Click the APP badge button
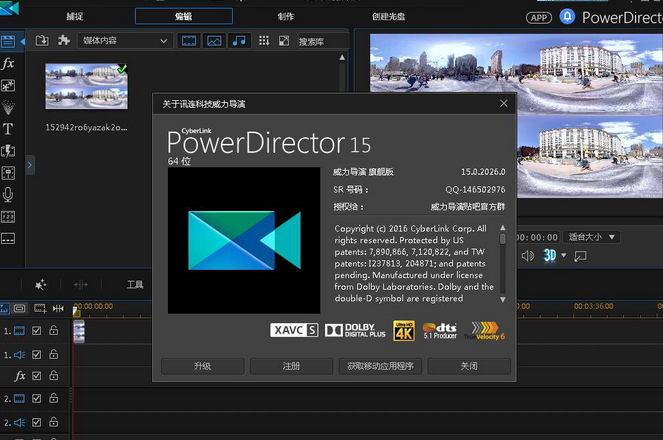Image resolution: width=663 pixels, height=440 pixels. coord(539,18)
